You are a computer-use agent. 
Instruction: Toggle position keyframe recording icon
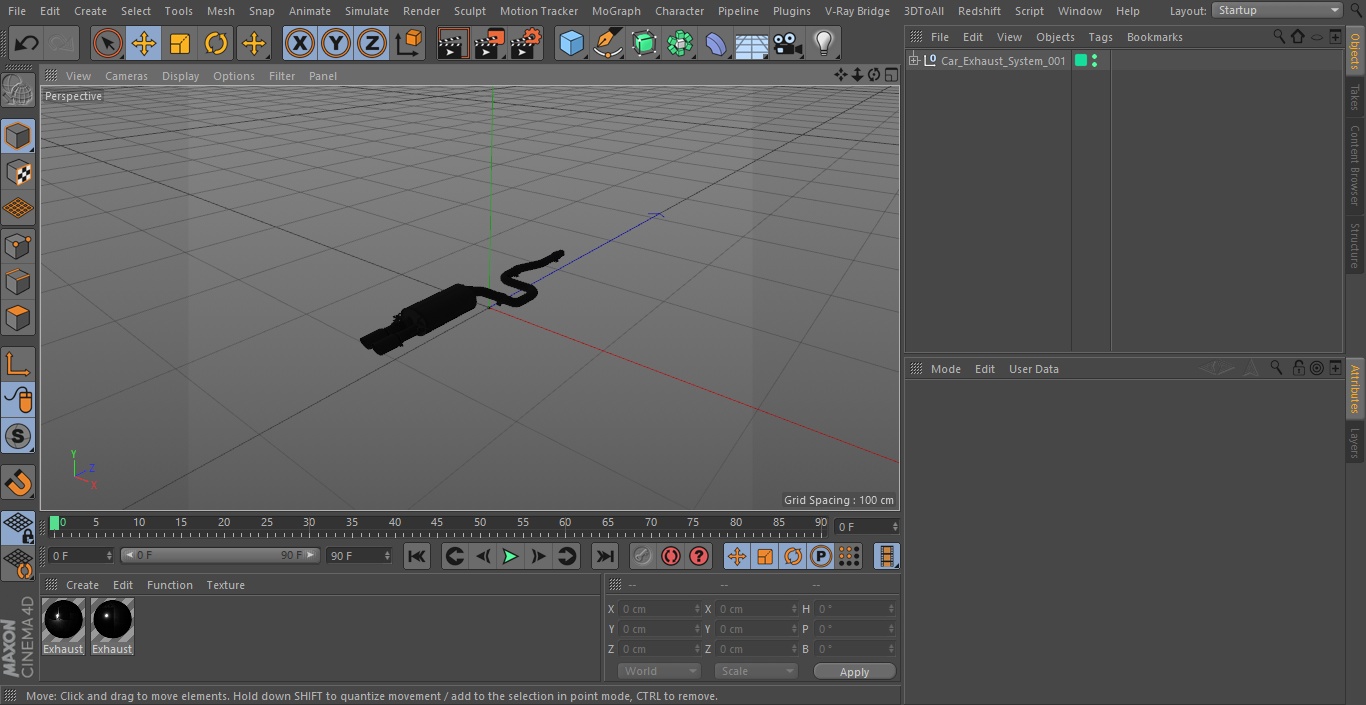click(737, 556)
